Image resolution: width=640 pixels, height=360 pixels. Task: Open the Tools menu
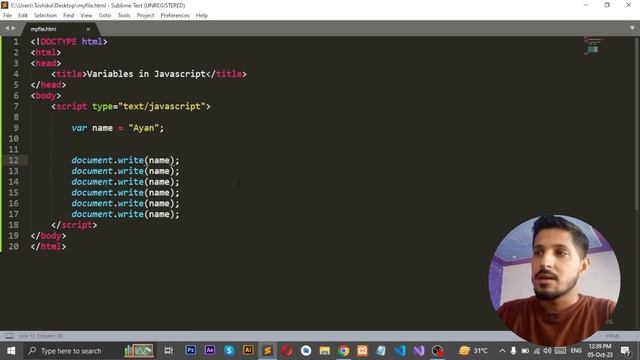tap(124, 16)
